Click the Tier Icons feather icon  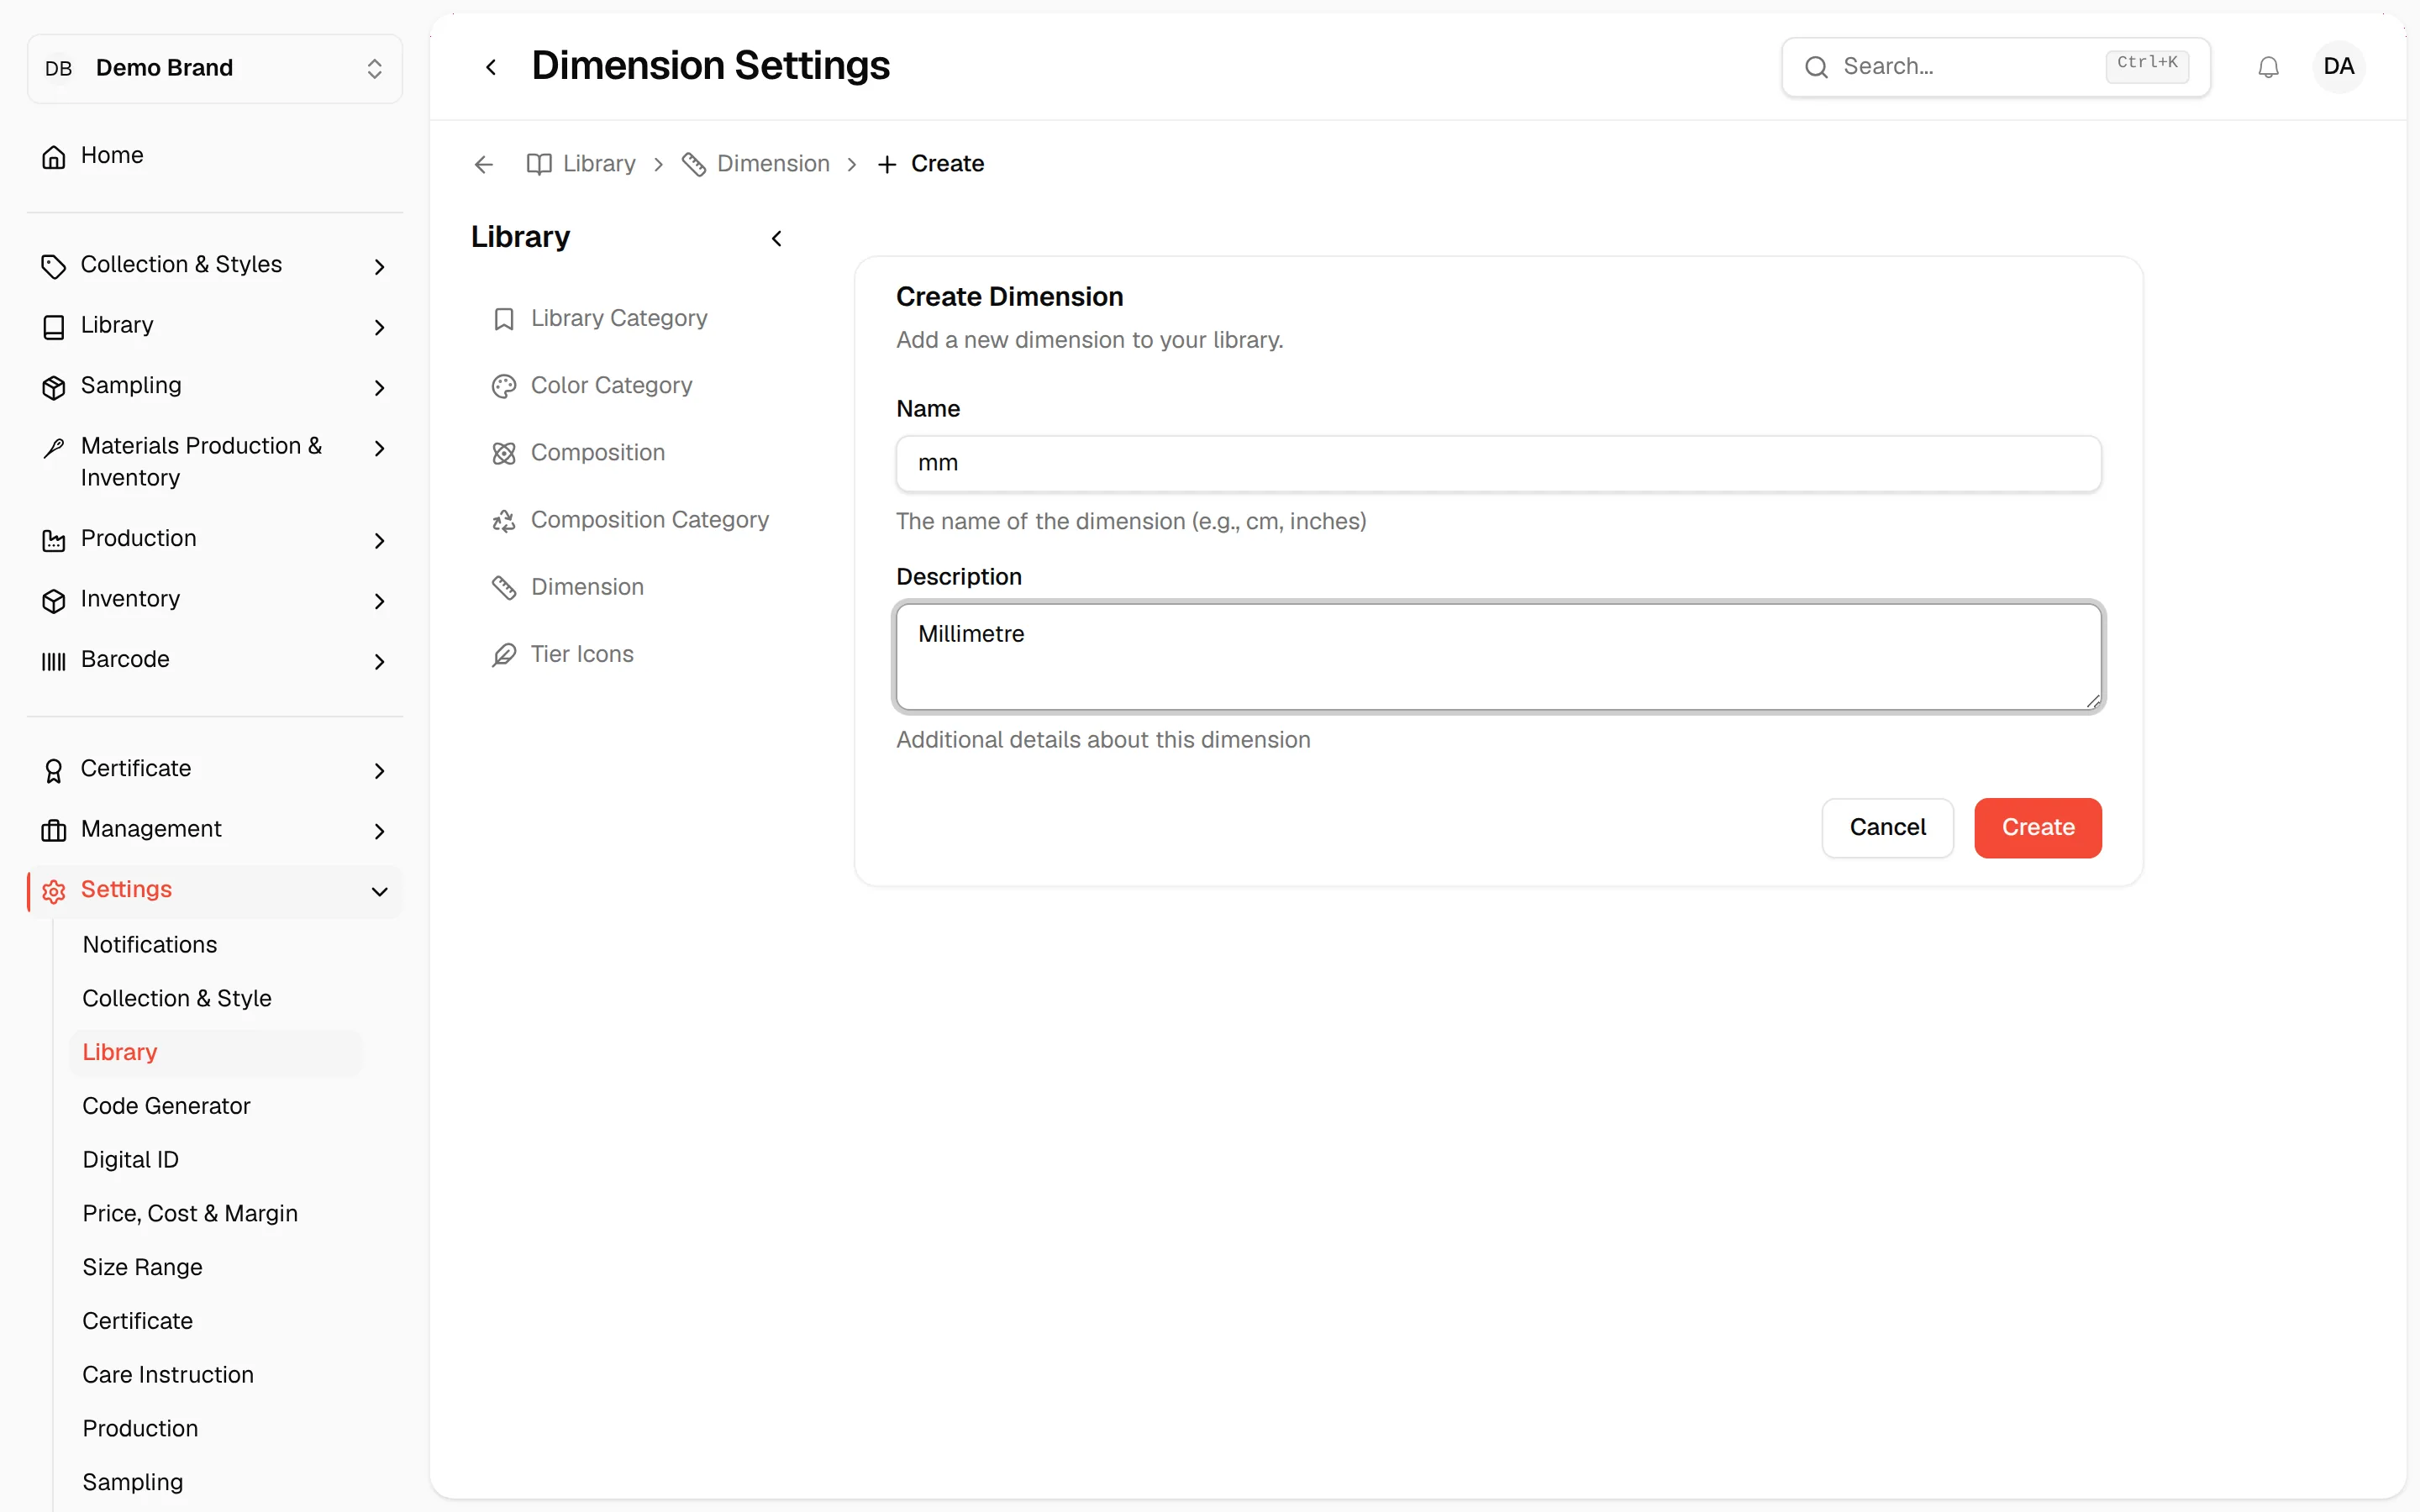(504, 654)
